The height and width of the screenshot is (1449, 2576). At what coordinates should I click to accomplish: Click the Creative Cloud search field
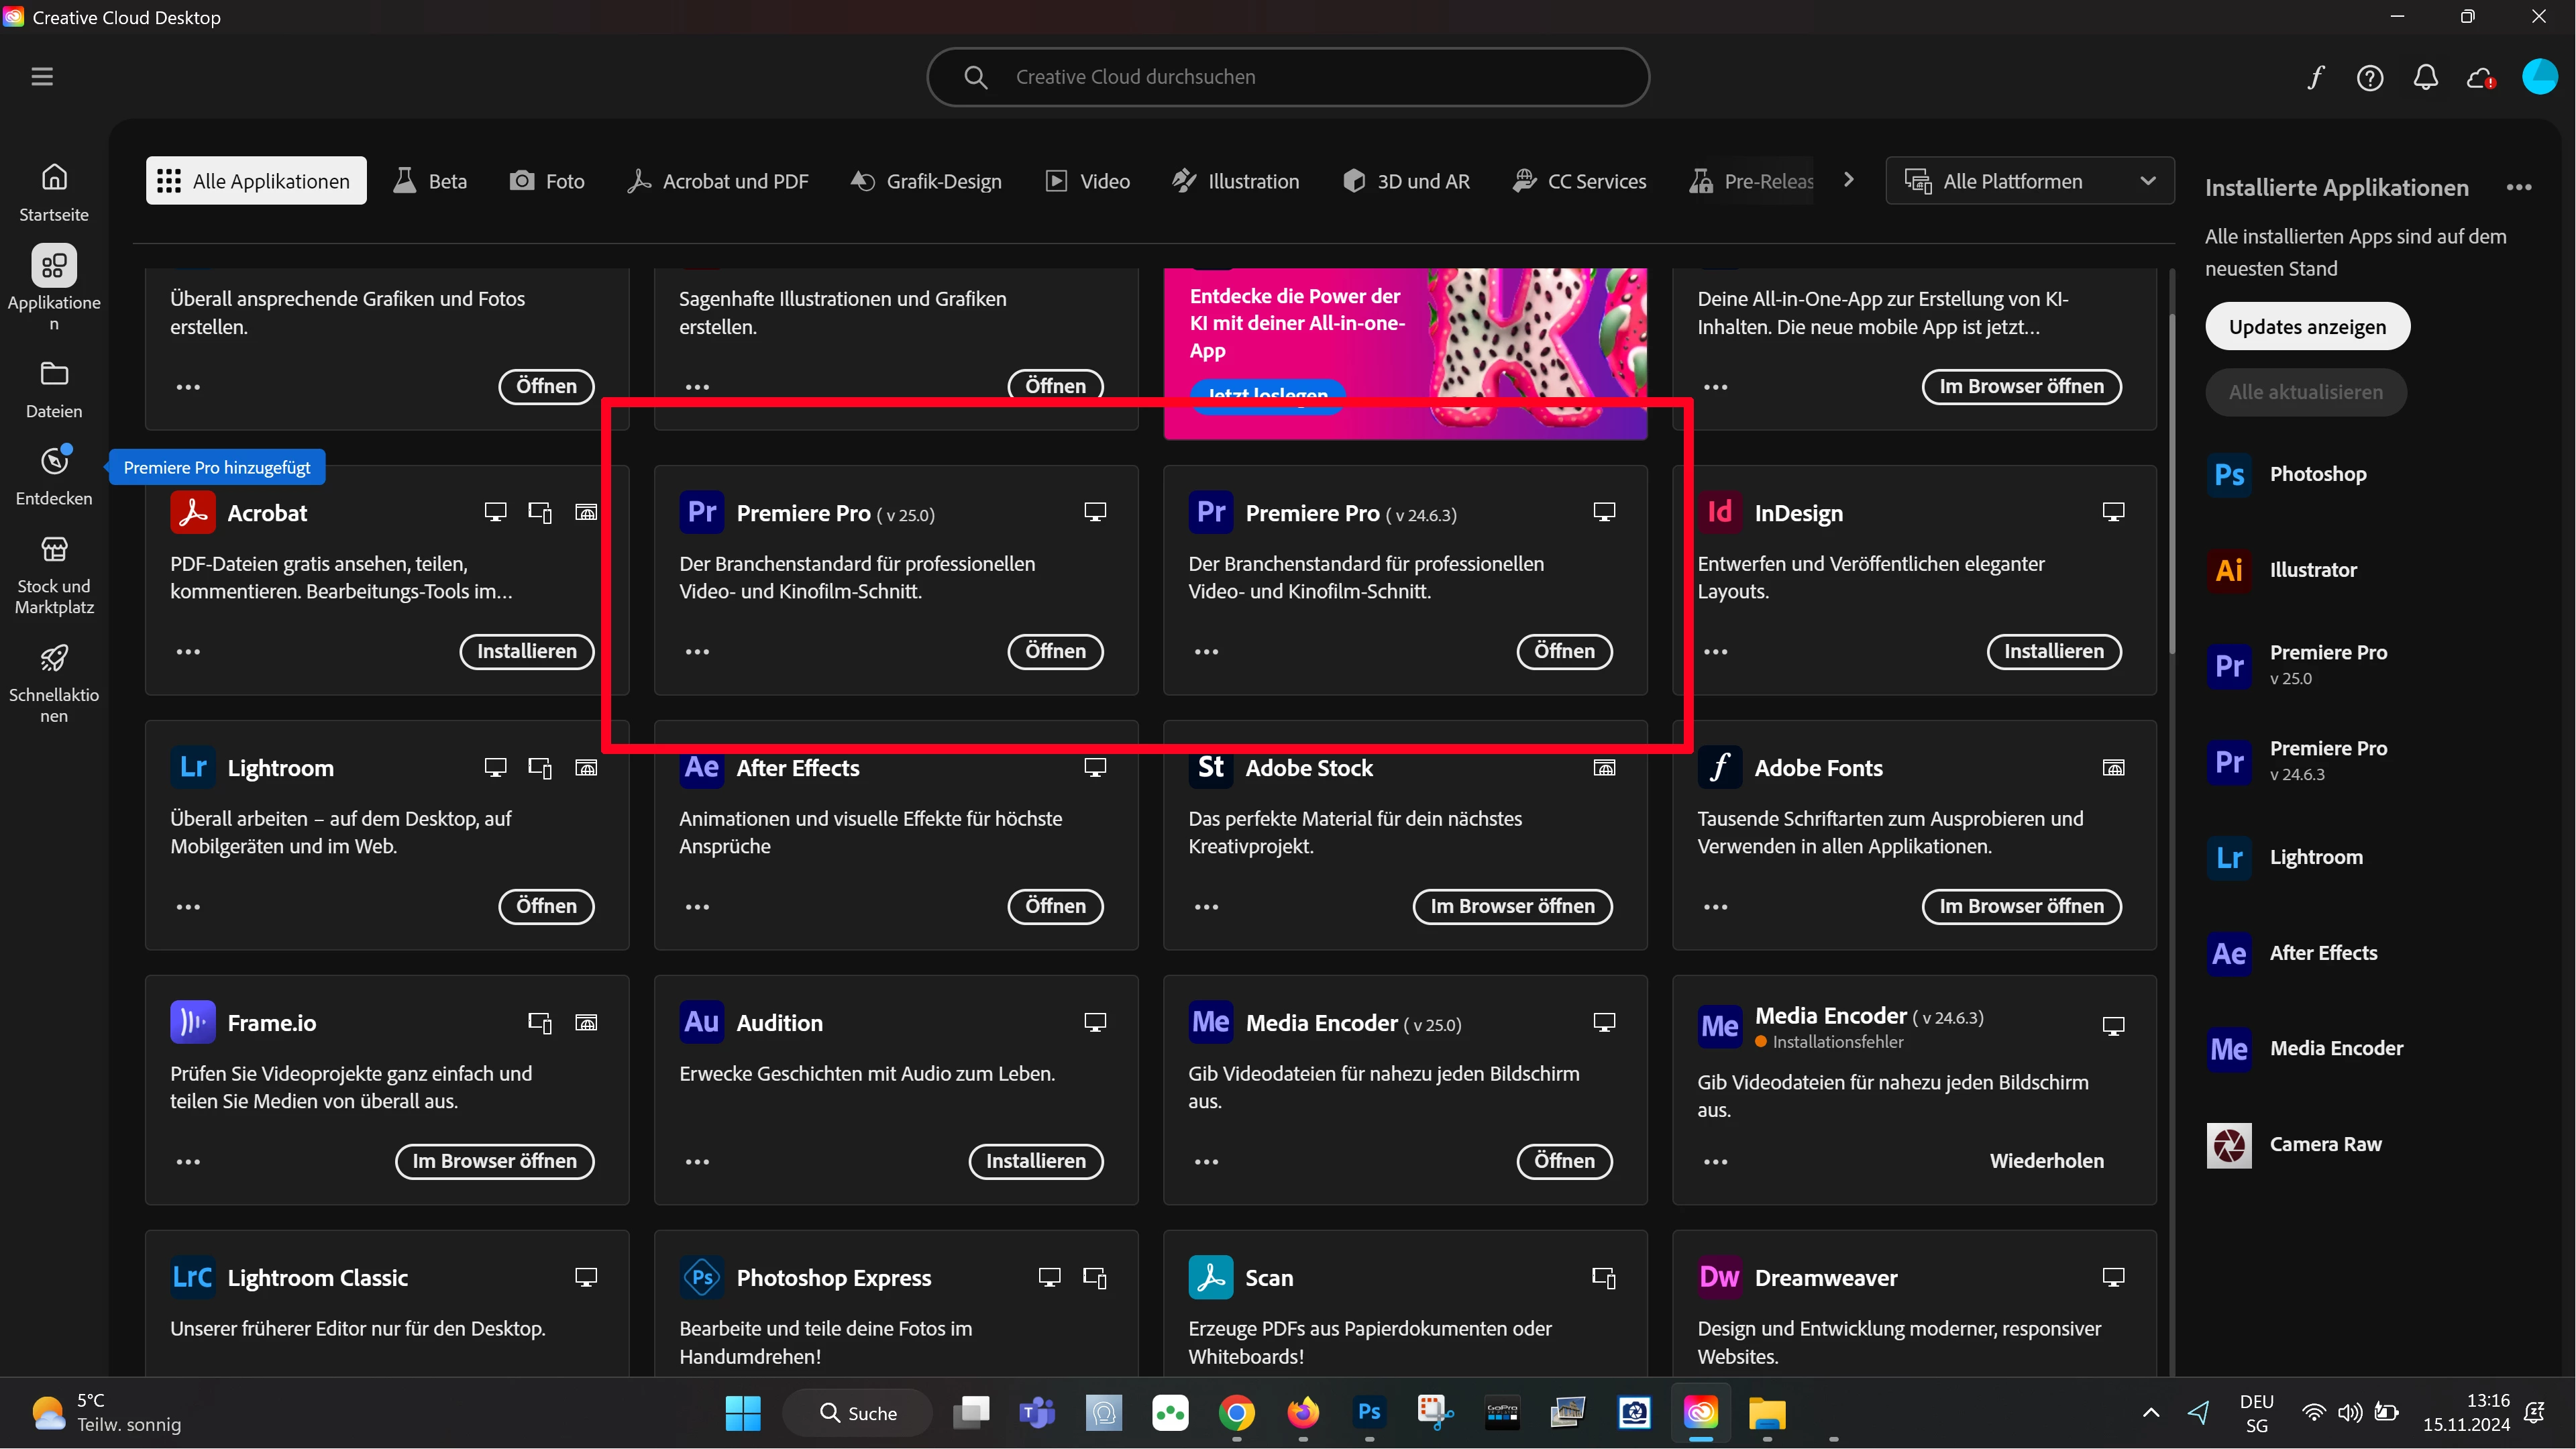(1287, 77)
